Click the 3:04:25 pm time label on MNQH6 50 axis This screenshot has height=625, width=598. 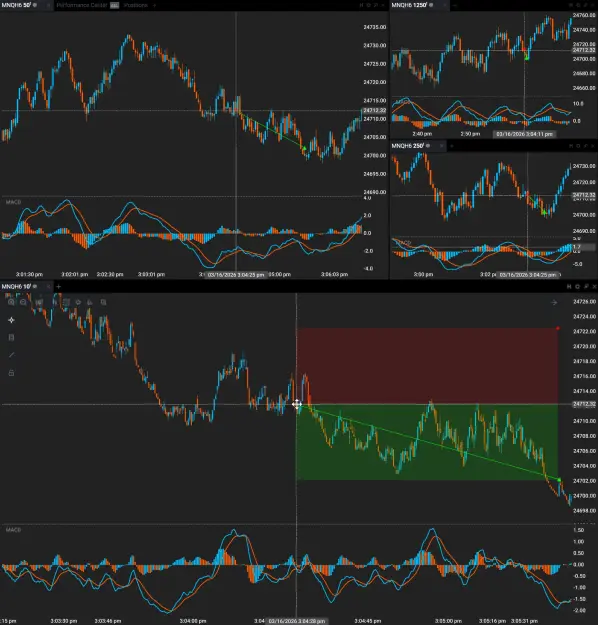236,275
